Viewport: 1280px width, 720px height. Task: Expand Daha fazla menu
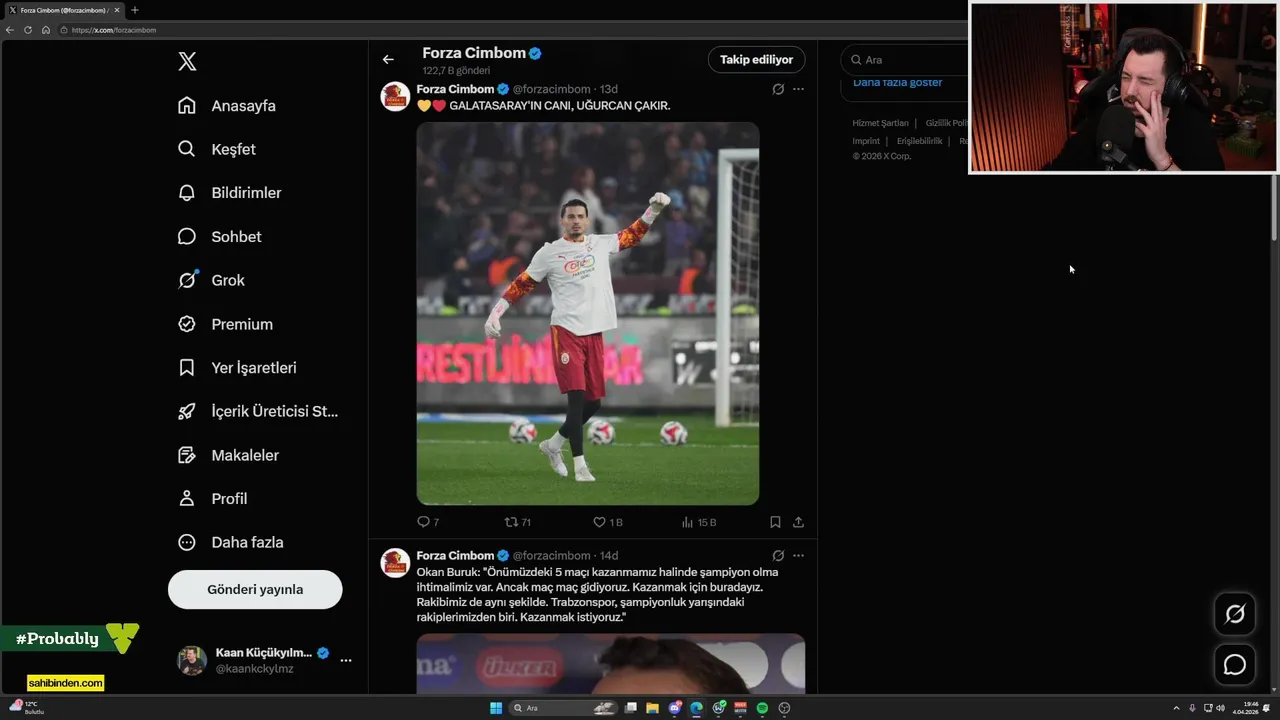pyautogui.click(x=231, y=542)
